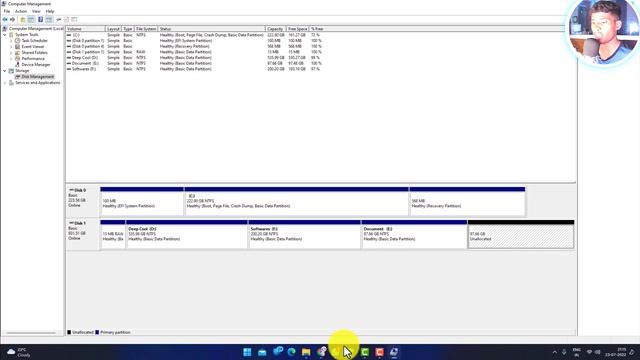Open the Windows Start button on taskbar
The height and width of the screenshot is (360, 640).
(x=247, y=352)
